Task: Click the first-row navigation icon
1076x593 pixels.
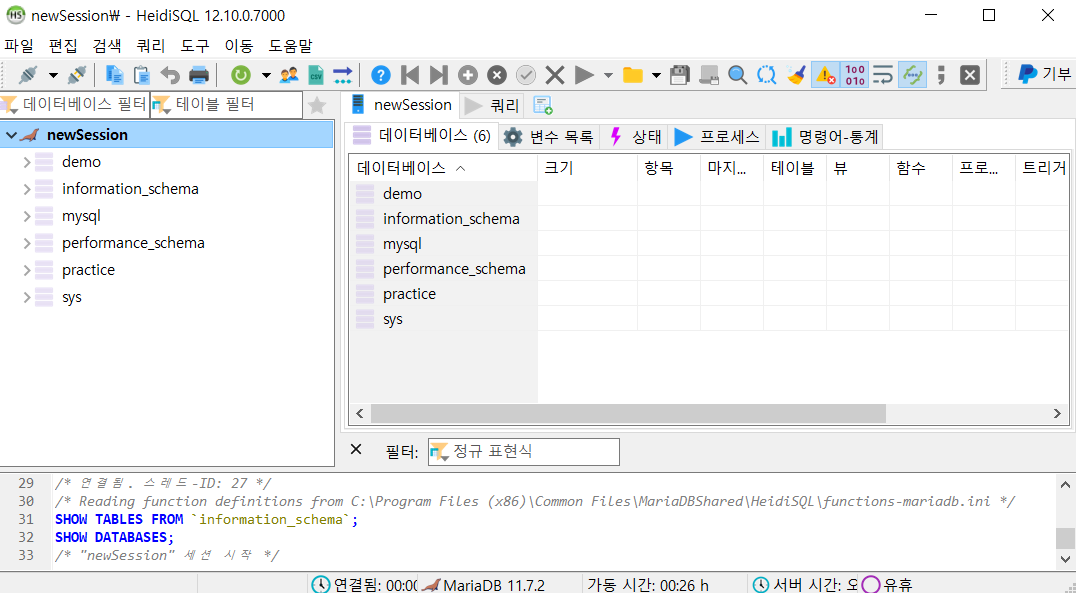Action: click(410, 75)
